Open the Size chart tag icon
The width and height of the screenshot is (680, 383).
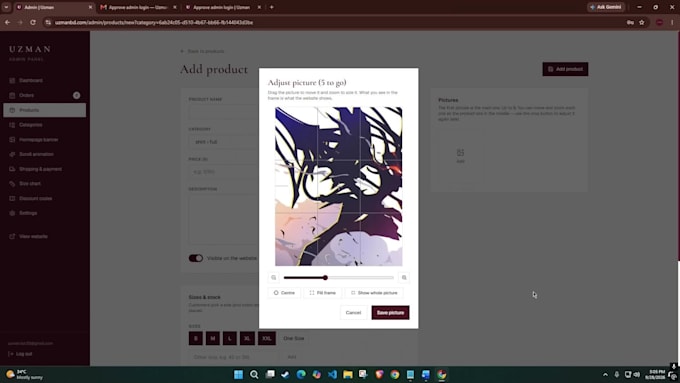click(12, 184)
